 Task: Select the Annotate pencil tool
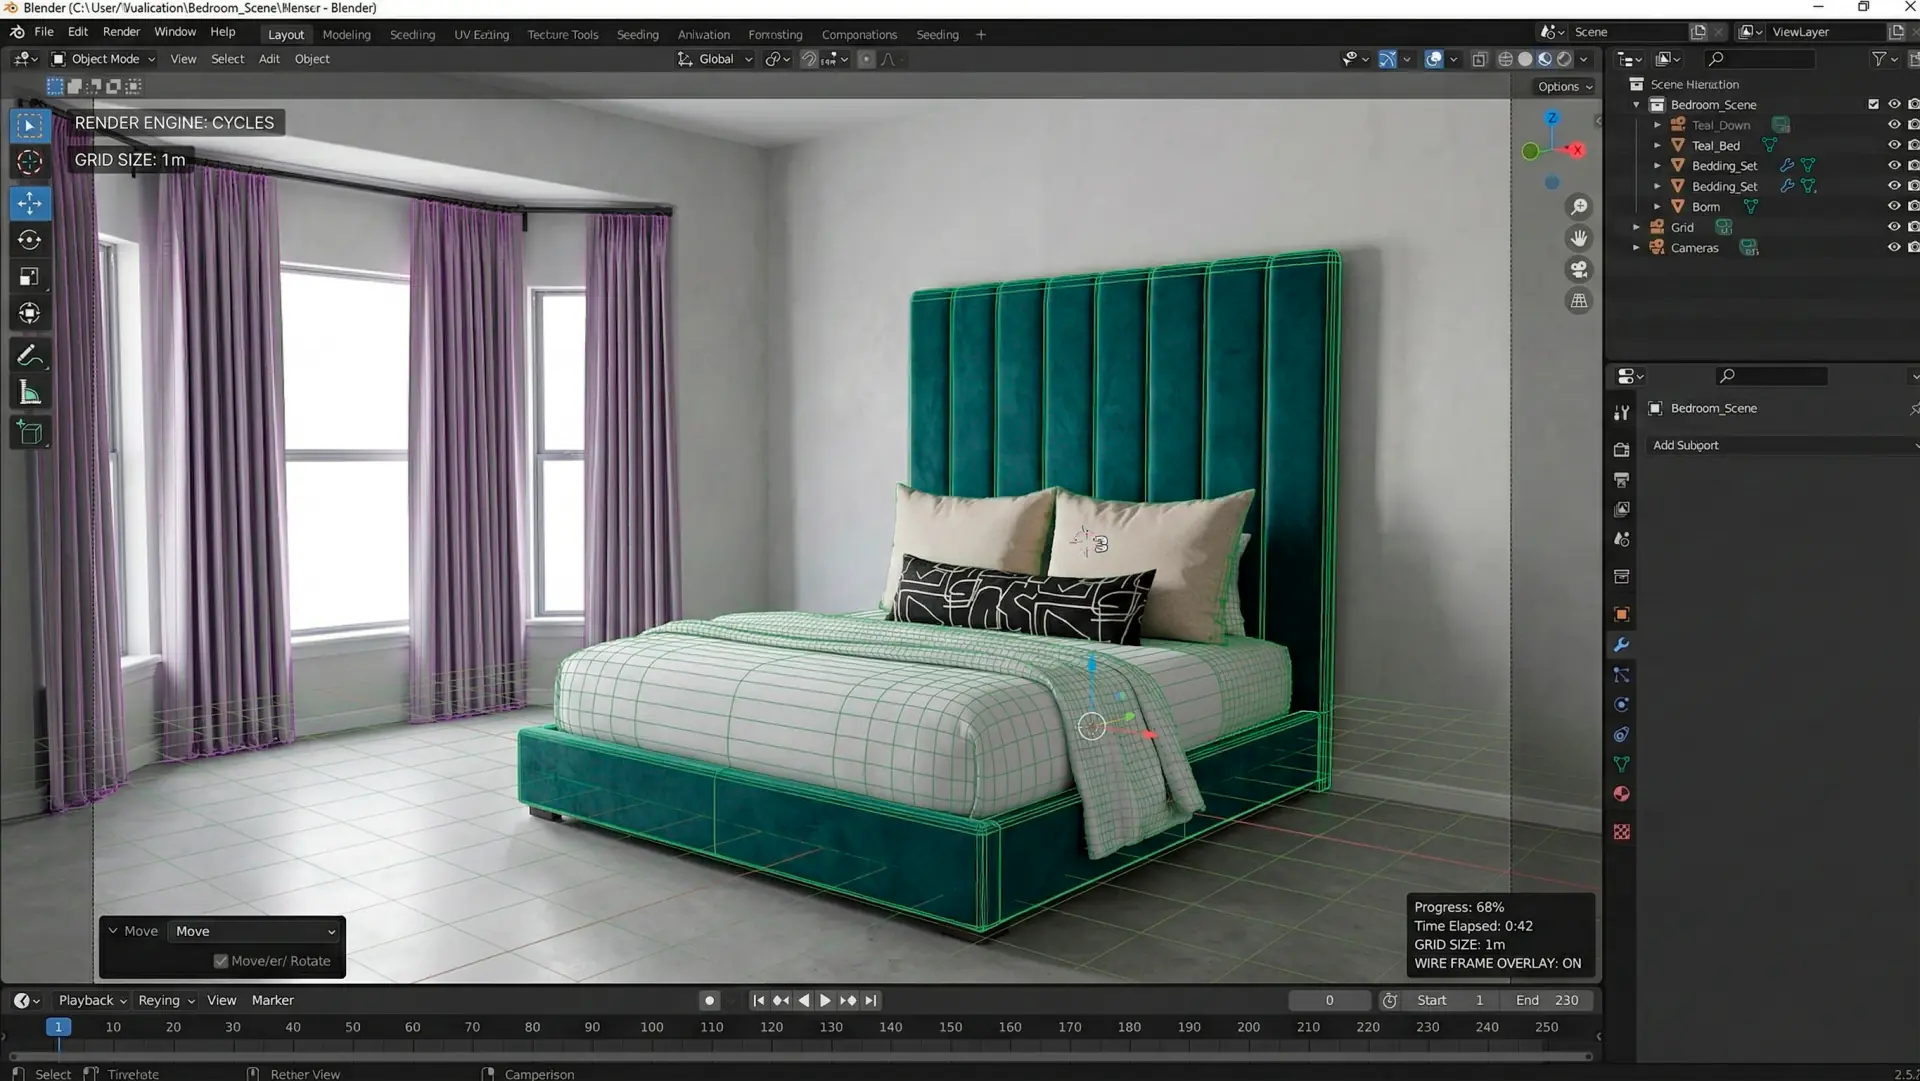tap(29, 356)
